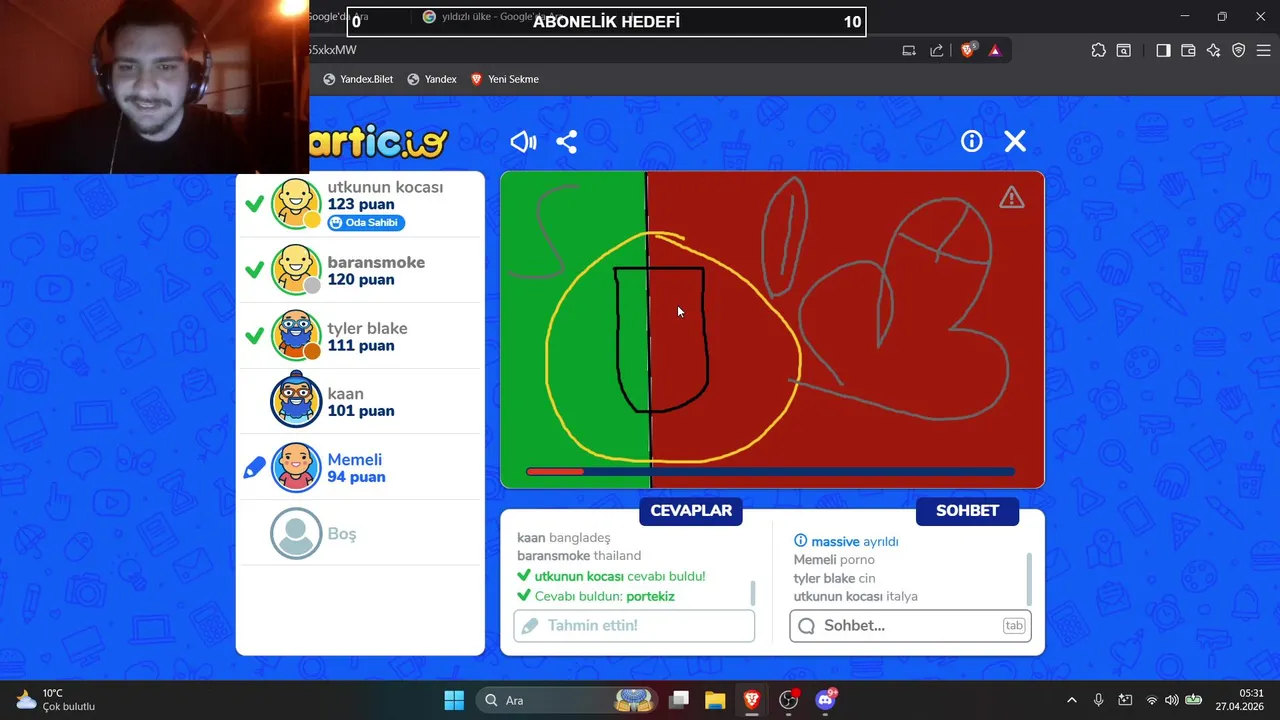The width and height of the screenshot is (1280, 720).
Task: Open Discord from the taskbar
Action: click(x=826, y=700)
